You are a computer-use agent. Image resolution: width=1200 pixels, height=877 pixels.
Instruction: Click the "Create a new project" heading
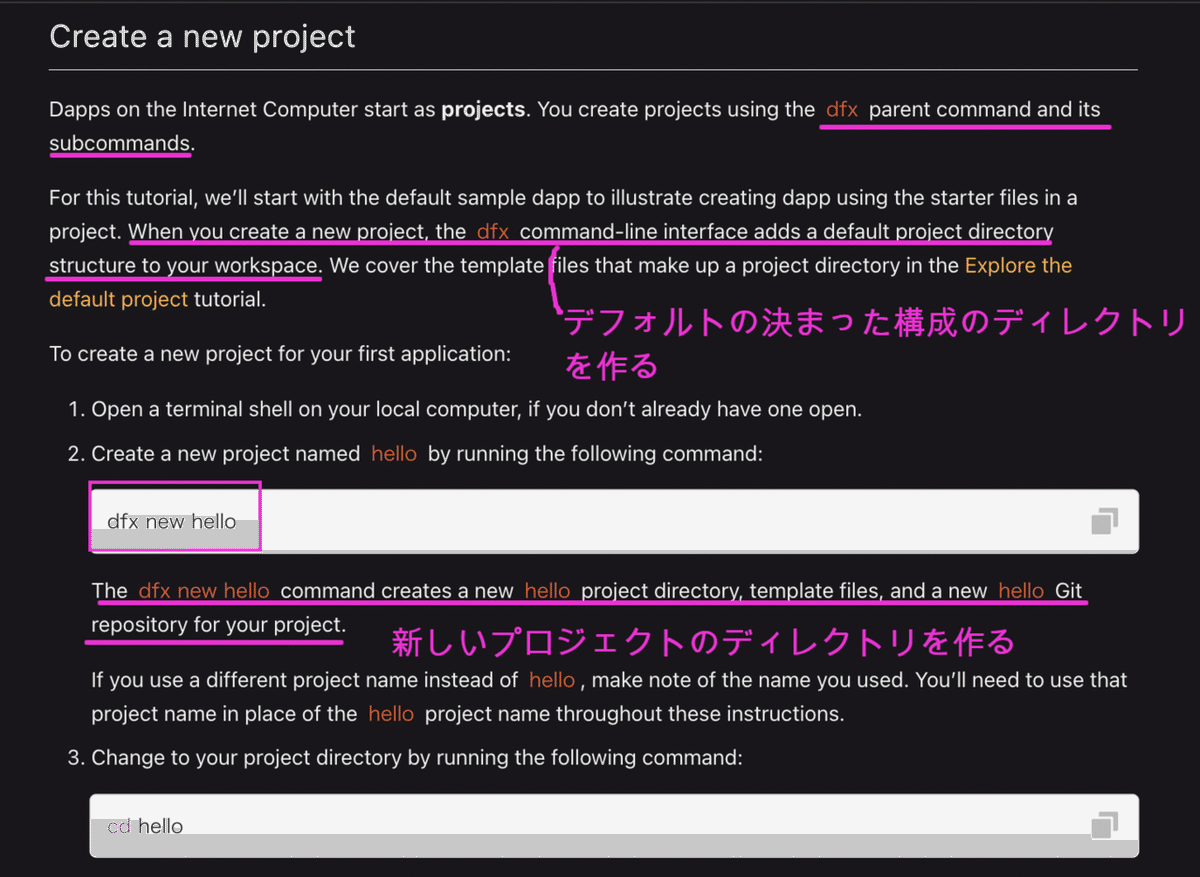pyautogui.click(x=202, y=36)
